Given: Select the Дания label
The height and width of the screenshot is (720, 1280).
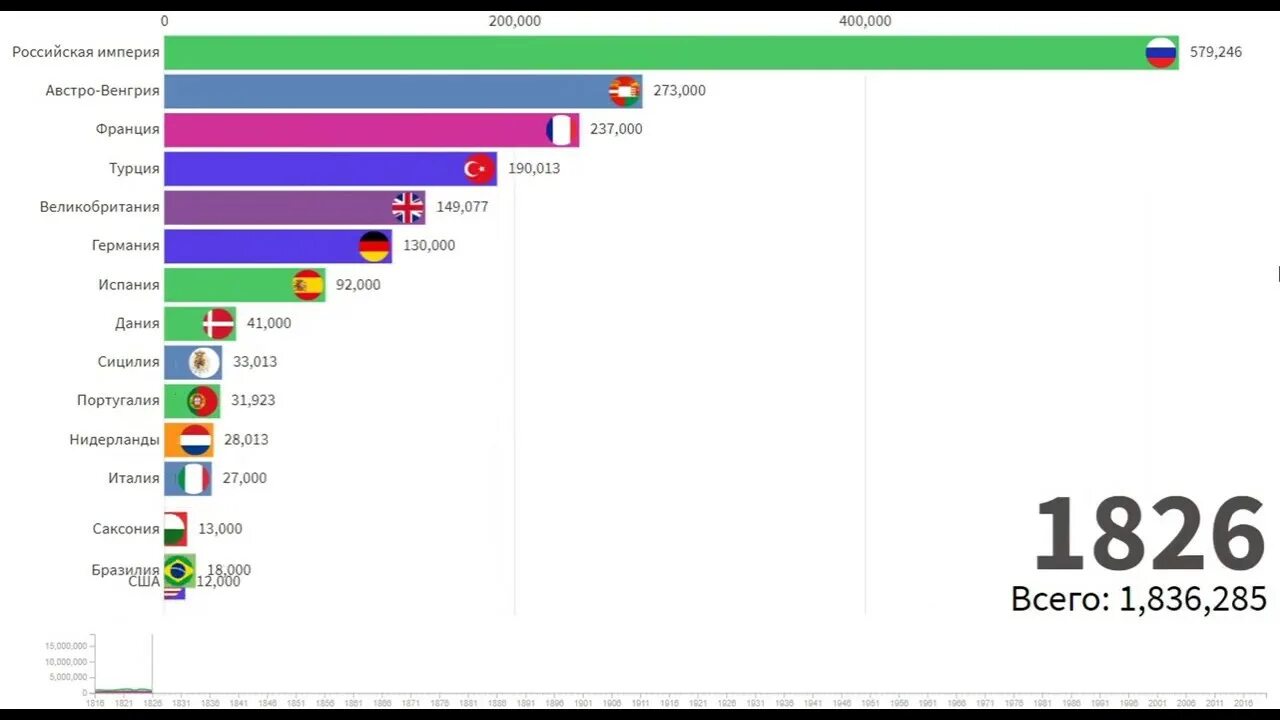Looking at the screenshot, I should click(138, 323).
